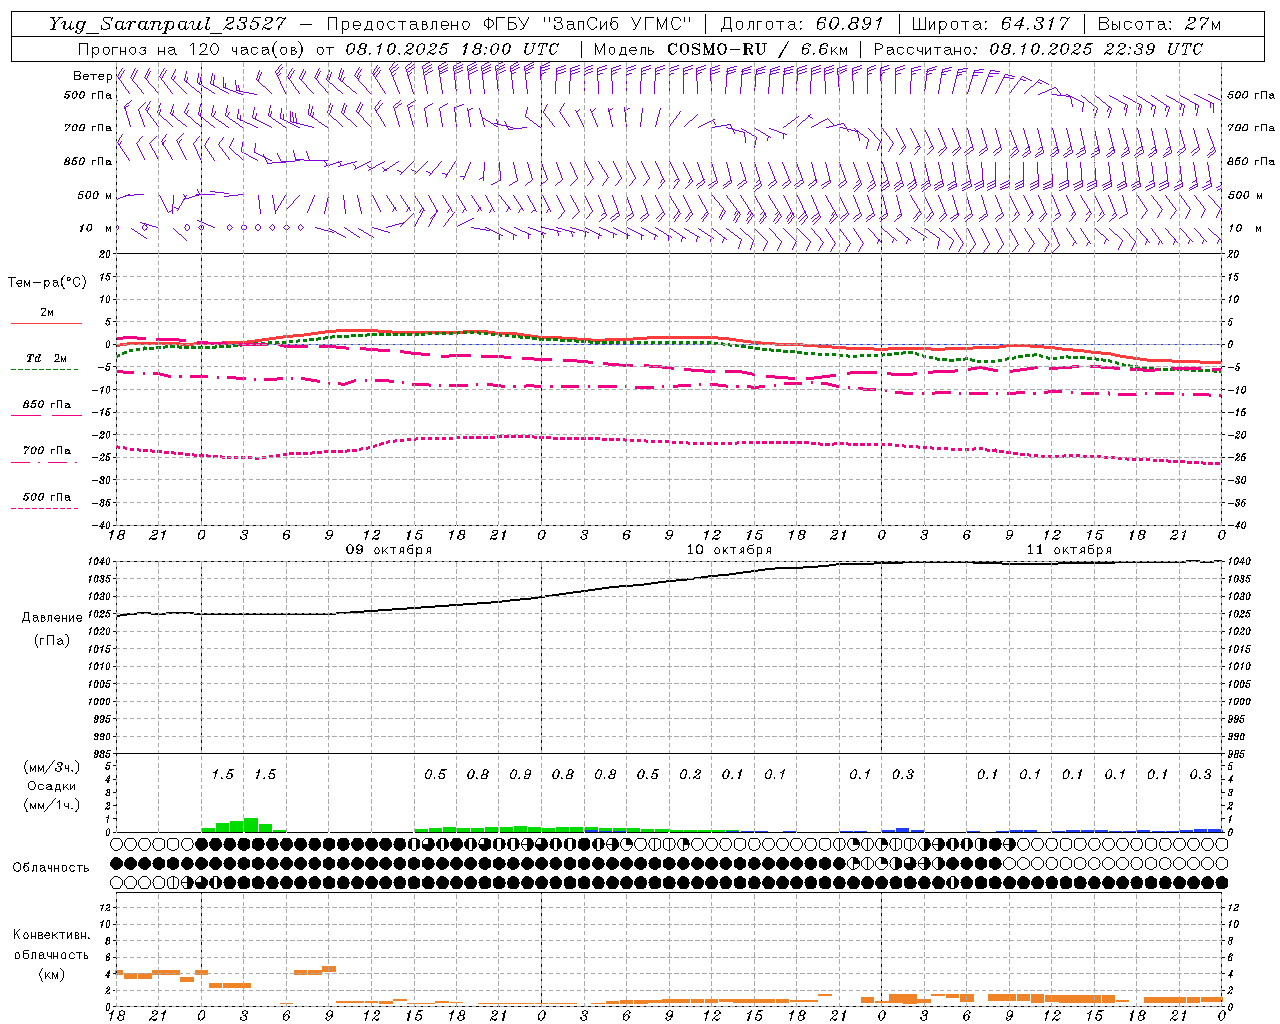Click the (мм/3ч.) precipitation unit label
Screen dimensions: 1280x1024
pyautogui.click(x=50, y=767)
